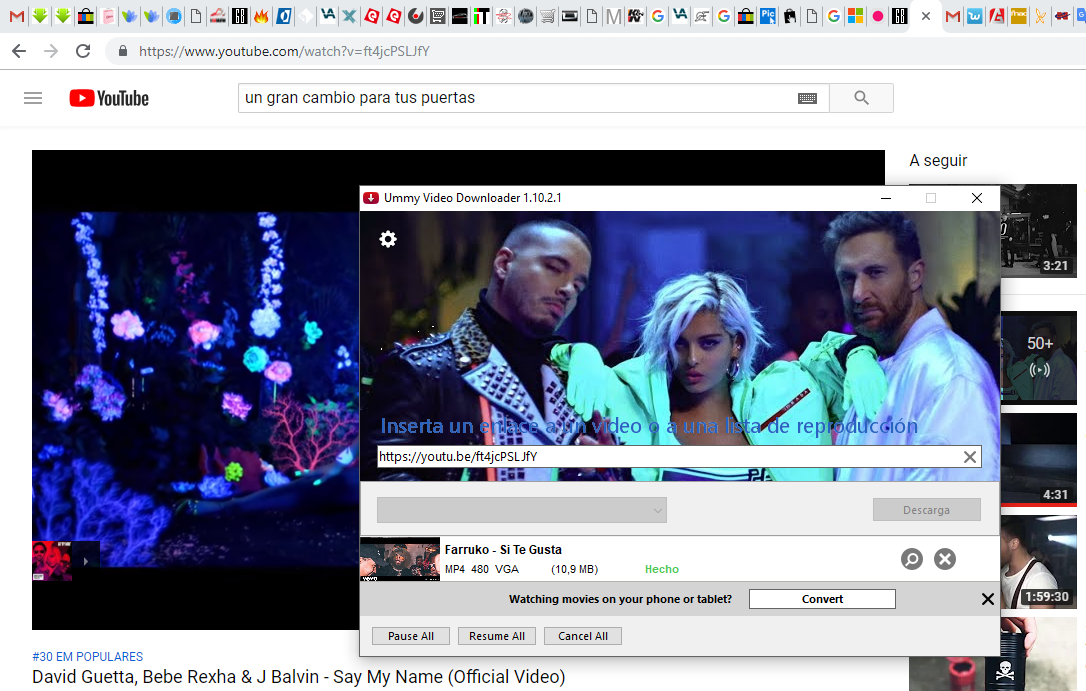Click the YouTube search magnifier button
Screen dimensions: 1086x691
861,98
